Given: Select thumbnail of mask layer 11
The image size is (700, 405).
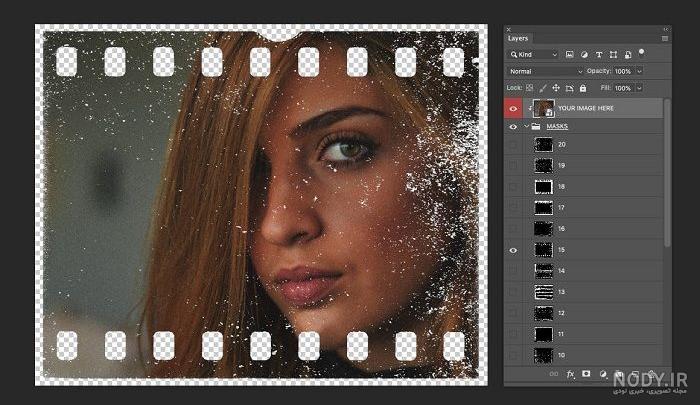Looking at the screenshot, I should click(543, 334).
